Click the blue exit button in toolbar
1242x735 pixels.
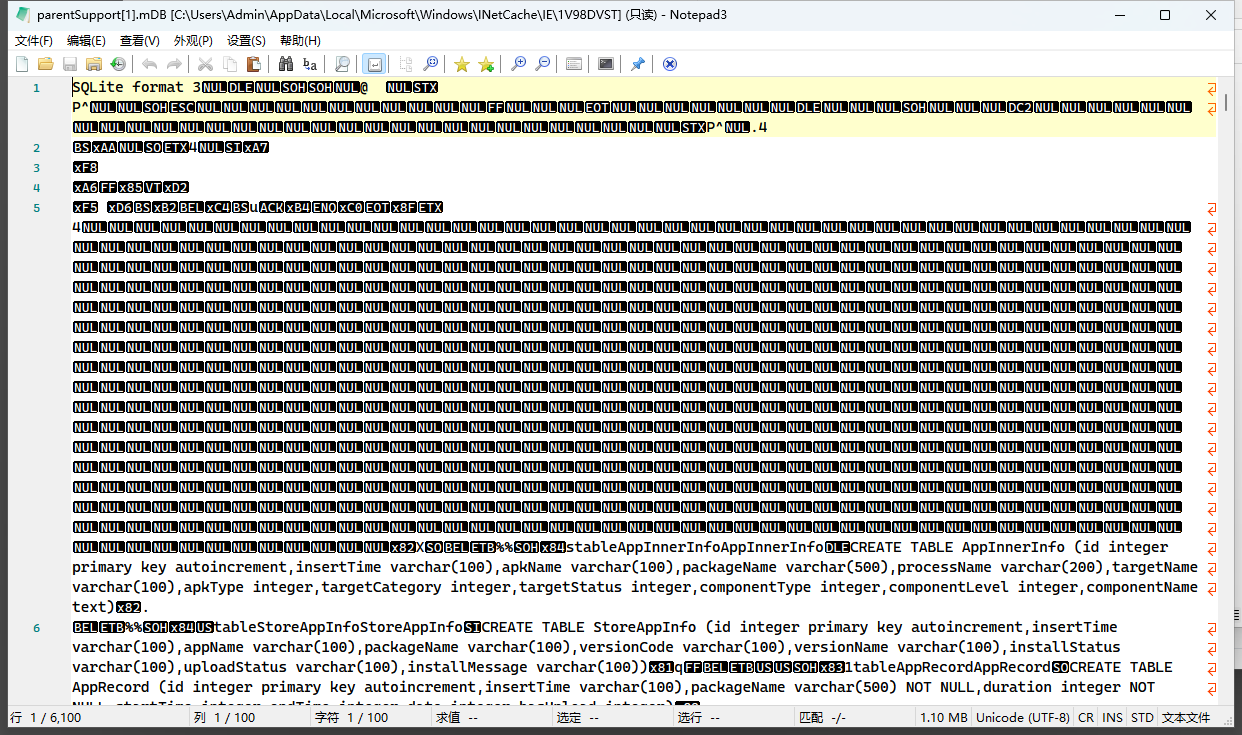click(670, 64)
